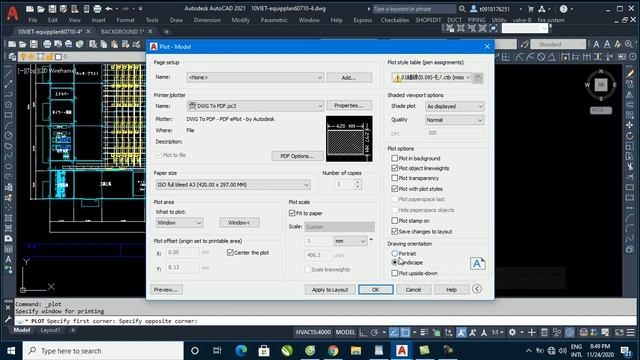Open the Paper size dropdown
The width and height of the screenshot is (640, 360).
coord(233,185)
